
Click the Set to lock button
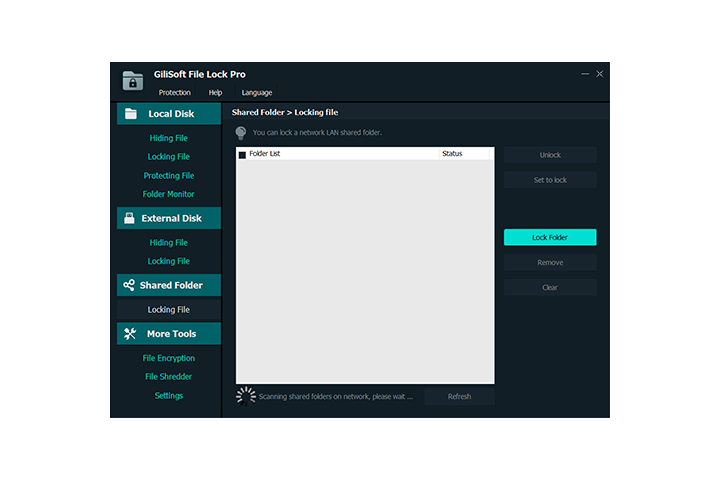tap(550, 180)
